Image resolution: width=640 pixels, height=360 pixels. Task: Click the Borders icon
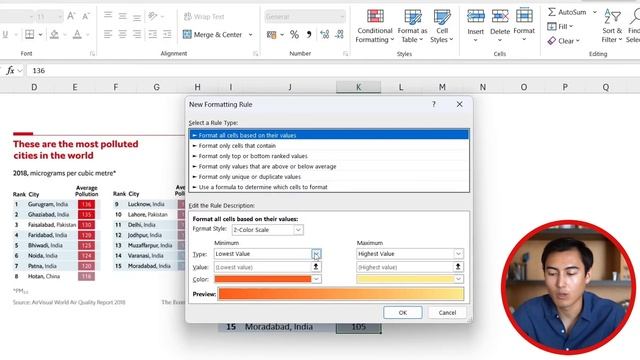(x=30, y=35)
